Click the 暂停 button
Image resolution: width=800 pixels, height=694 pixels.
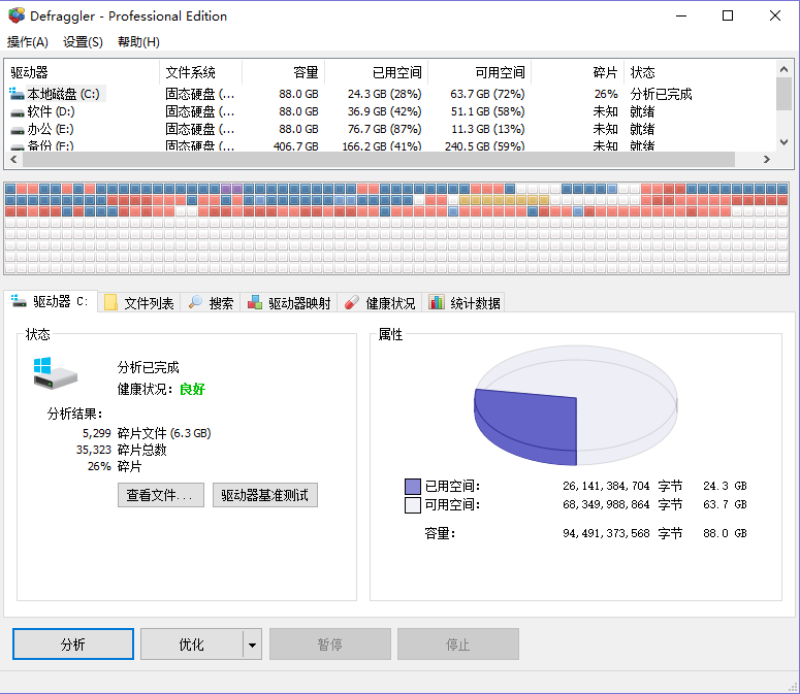coord(330,644)
